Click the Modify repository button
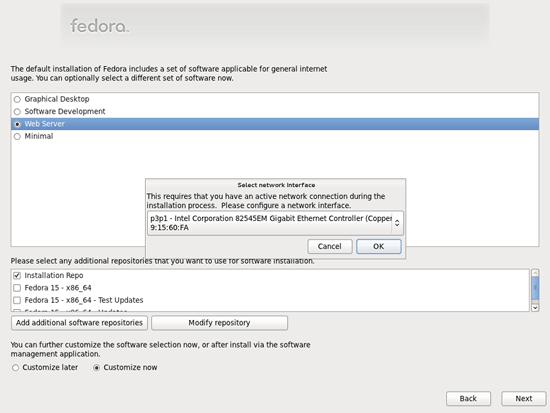The height and width of the screenshot is (413, 550). (x=220, y=323)
